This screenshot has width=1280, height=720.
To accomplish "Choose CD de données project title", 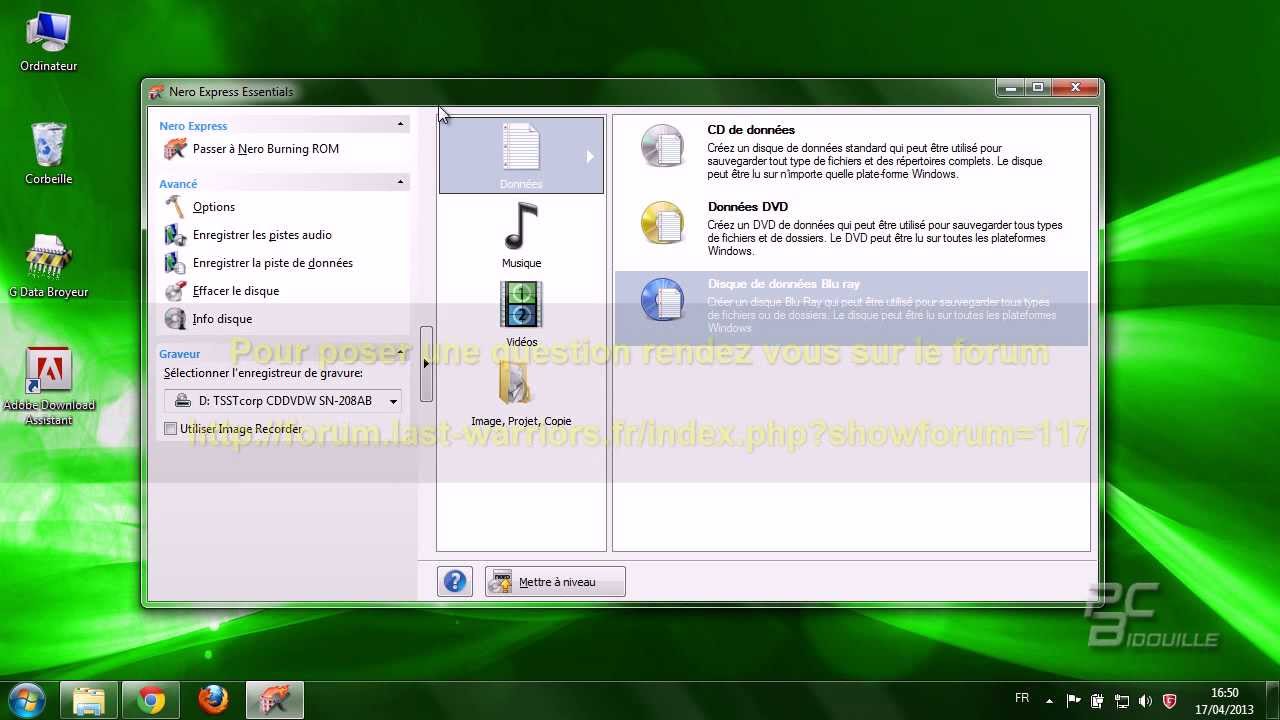I will point(751,130).
